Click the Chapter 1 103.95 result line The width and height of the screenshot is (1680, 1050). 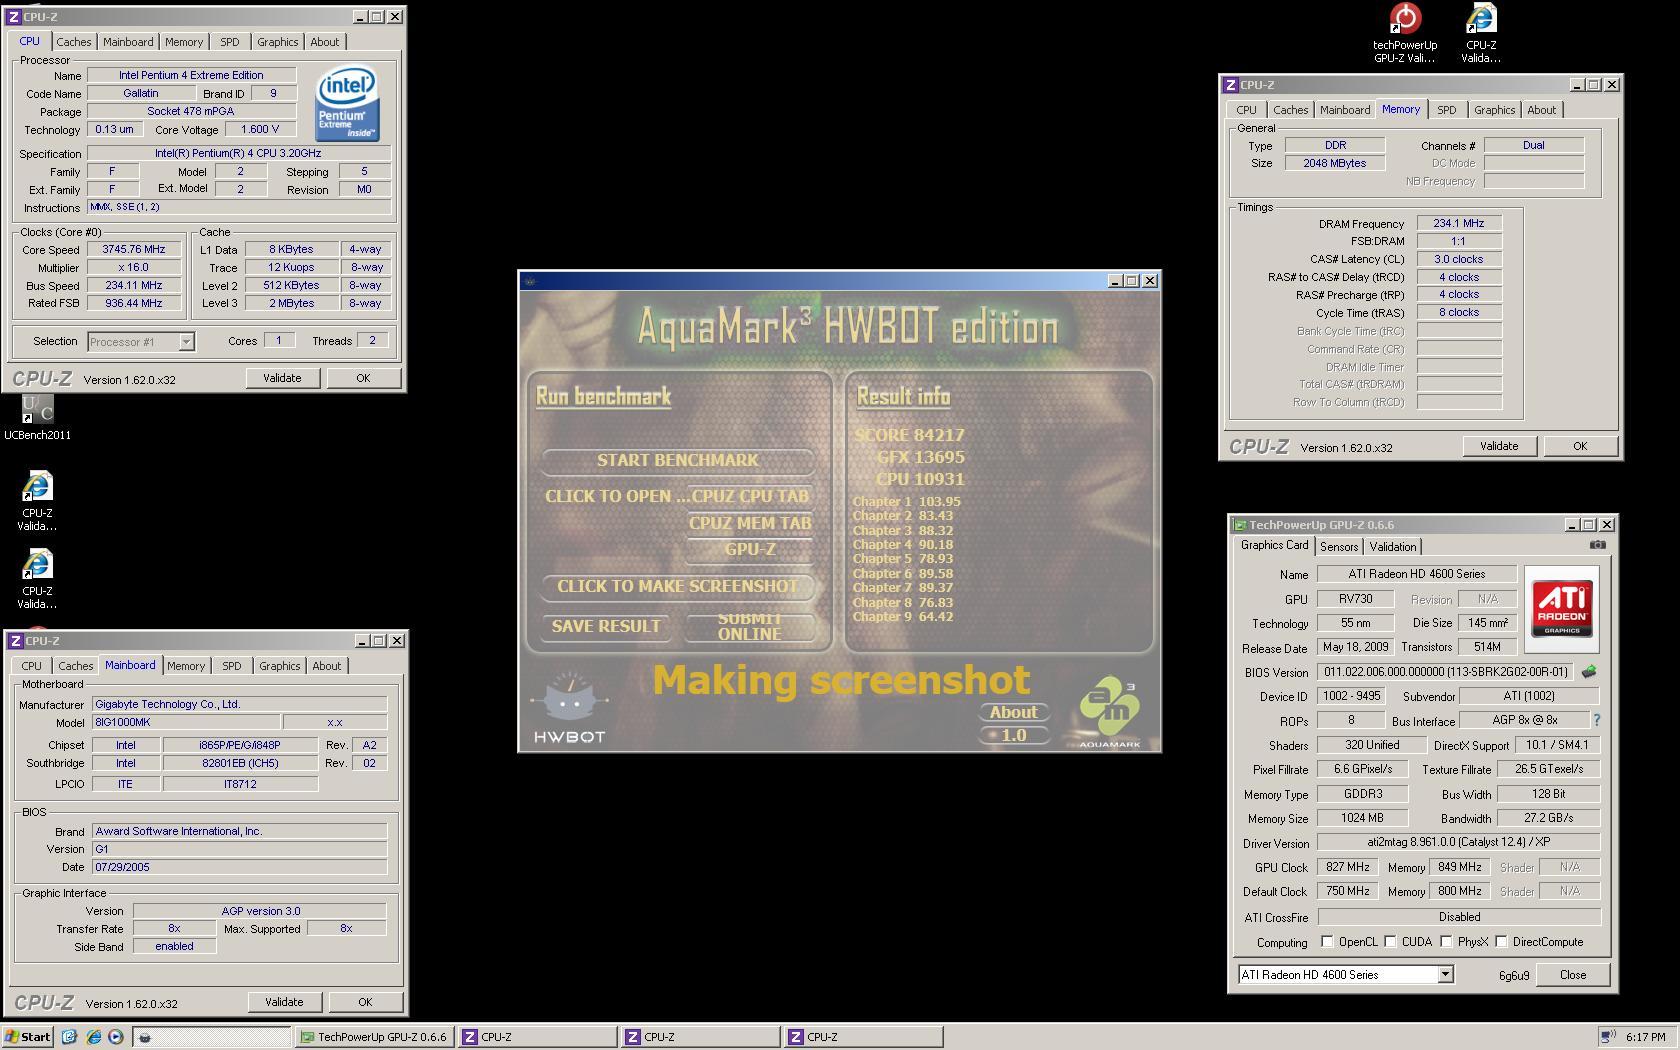click(906, 502)
